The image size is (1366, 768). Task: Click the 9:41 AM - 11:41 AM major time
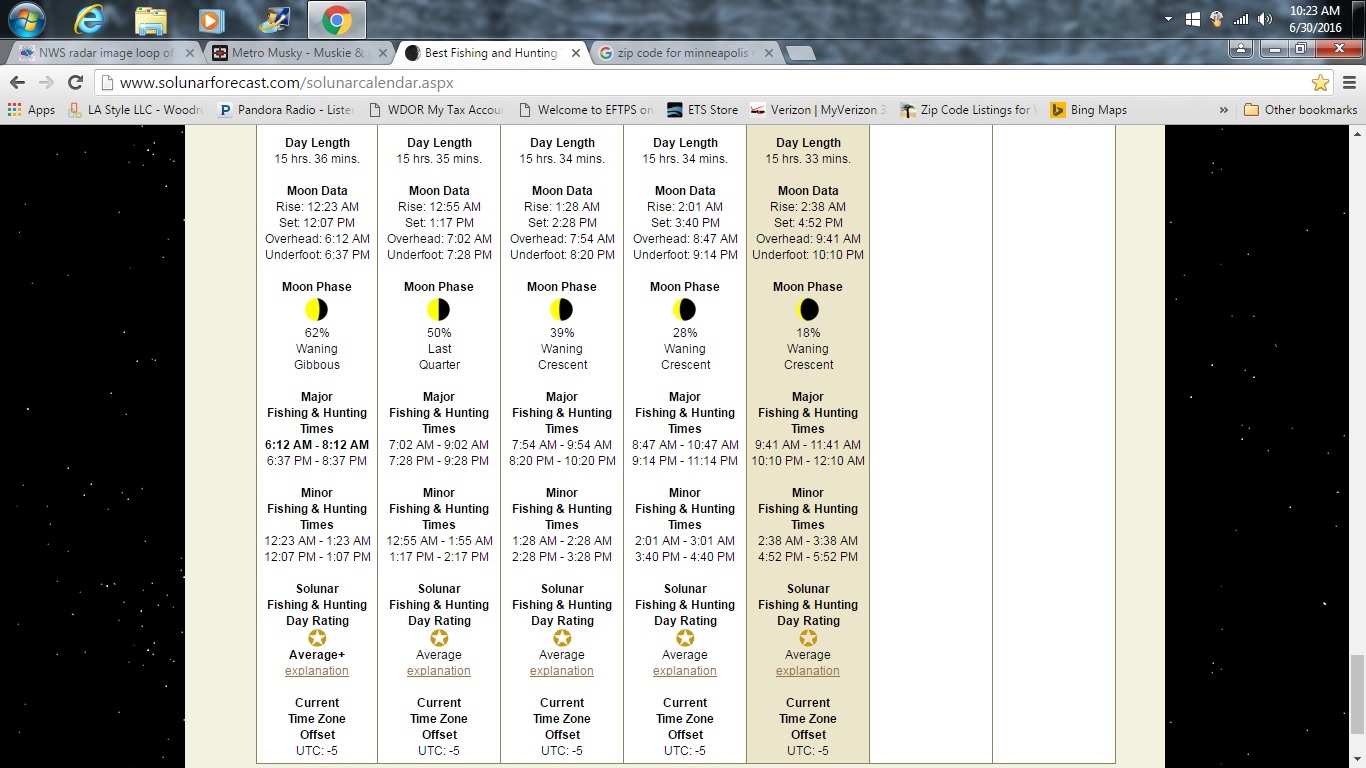point(807,445)
